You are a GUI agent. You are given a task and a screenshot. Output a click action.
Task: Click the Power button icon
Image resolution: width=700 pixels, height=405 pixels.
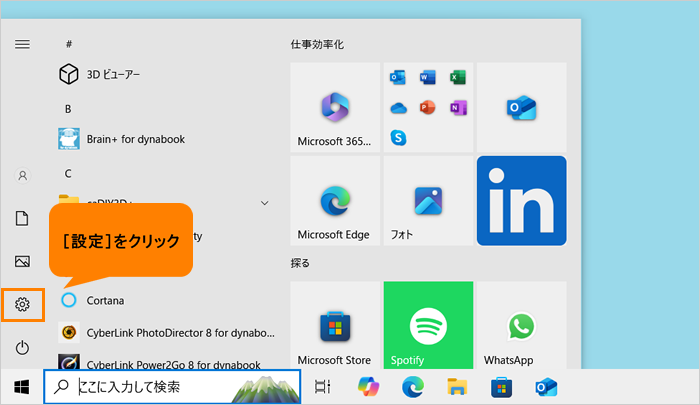(22, 347)
